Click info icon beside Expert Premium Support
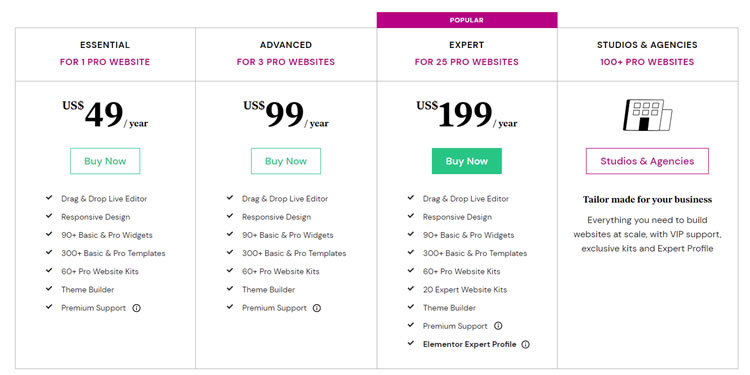The image size is (750, 375). coord(498,326)
